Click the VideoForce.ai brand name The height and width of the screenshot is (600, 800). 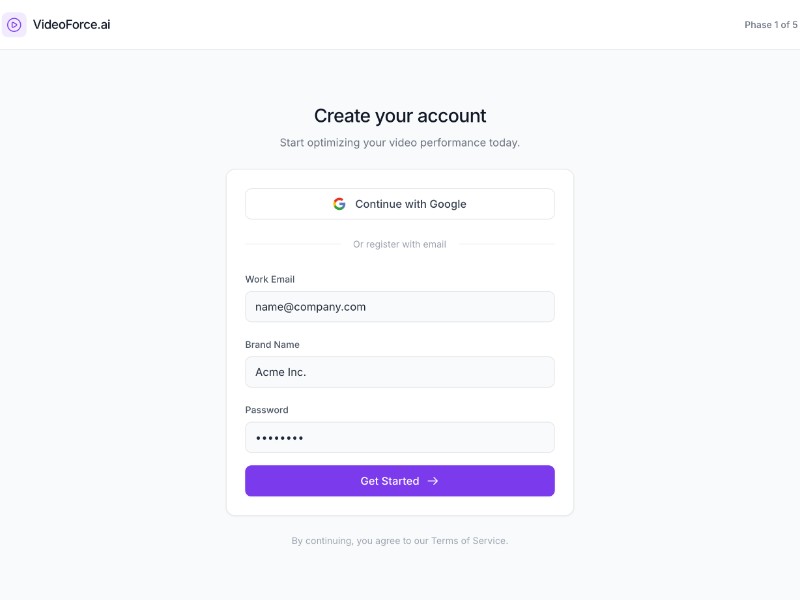(x=71, y=24)
